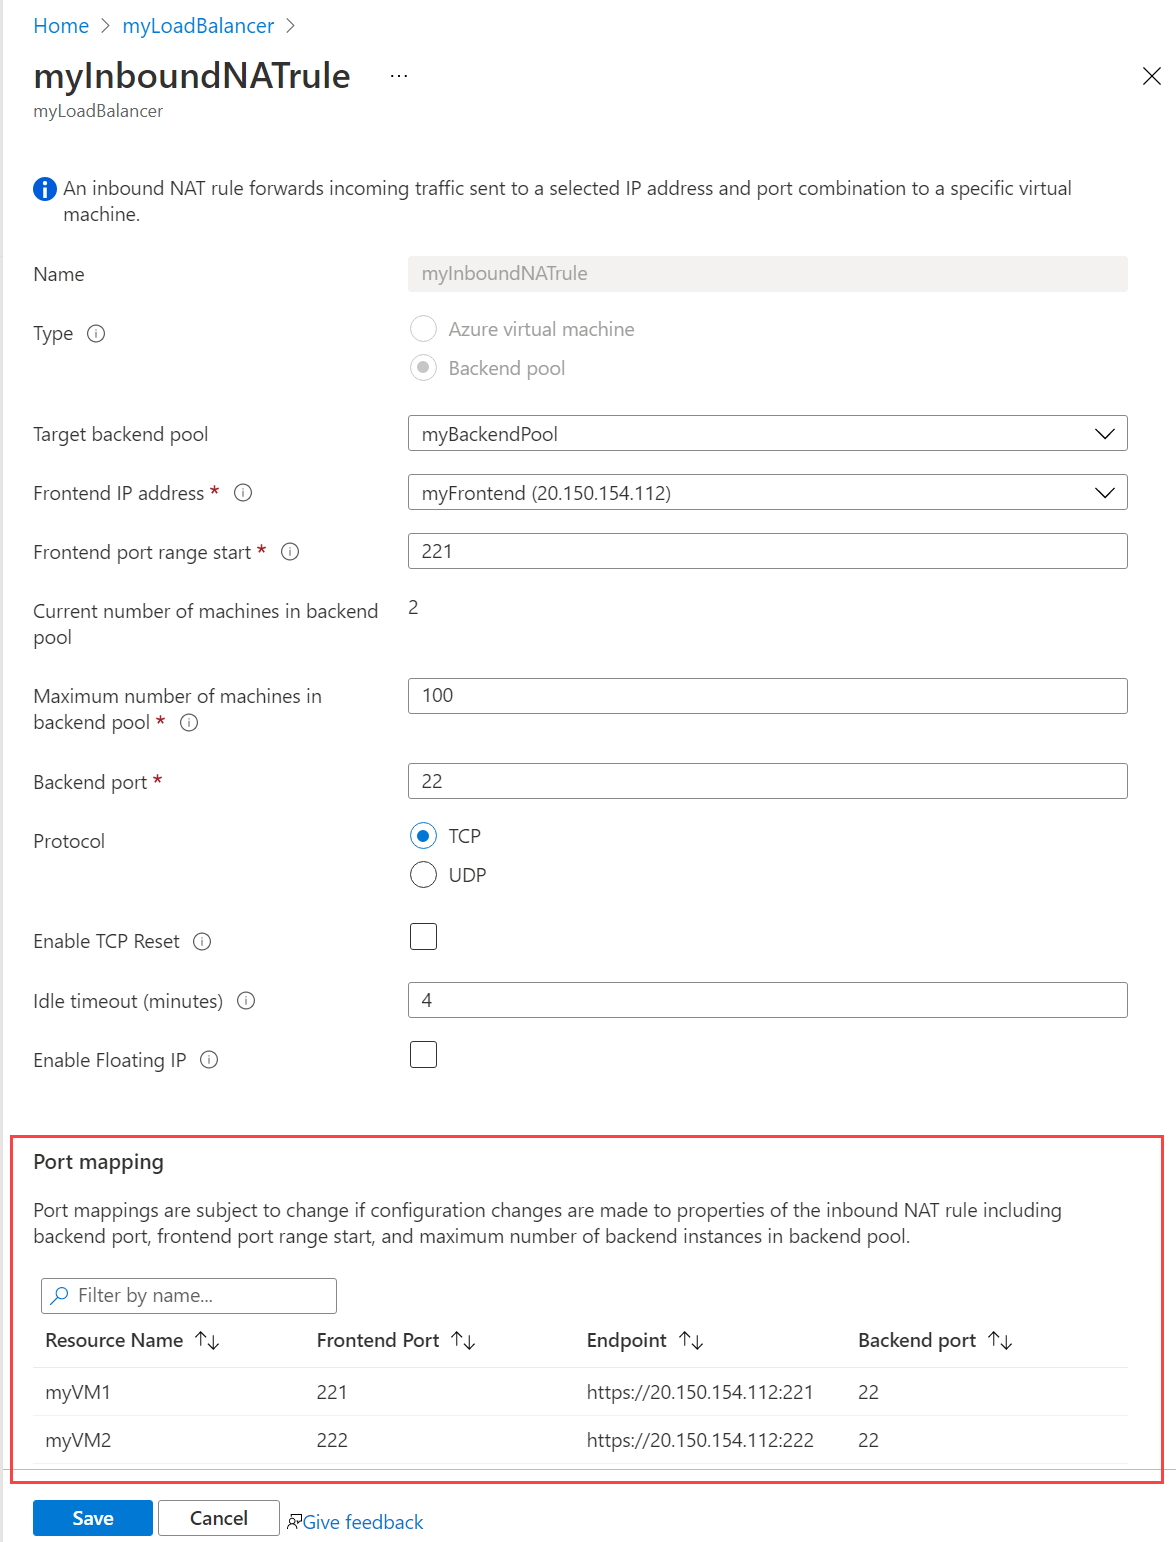Click info icon beside Frontend IP address
The width and height of the screenshot is (1176, 1542).
[x=243, y=493]
